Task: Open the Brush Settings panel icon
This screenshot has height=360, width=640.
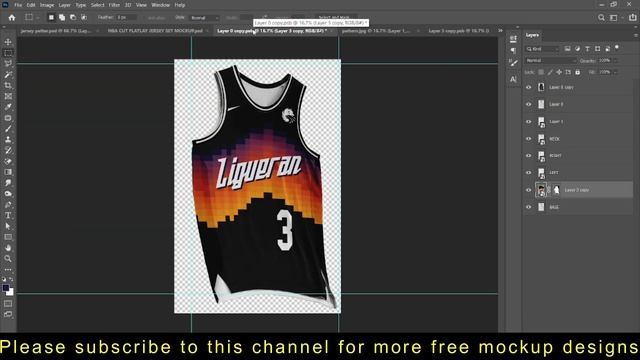Action: (x=513, y=62)
